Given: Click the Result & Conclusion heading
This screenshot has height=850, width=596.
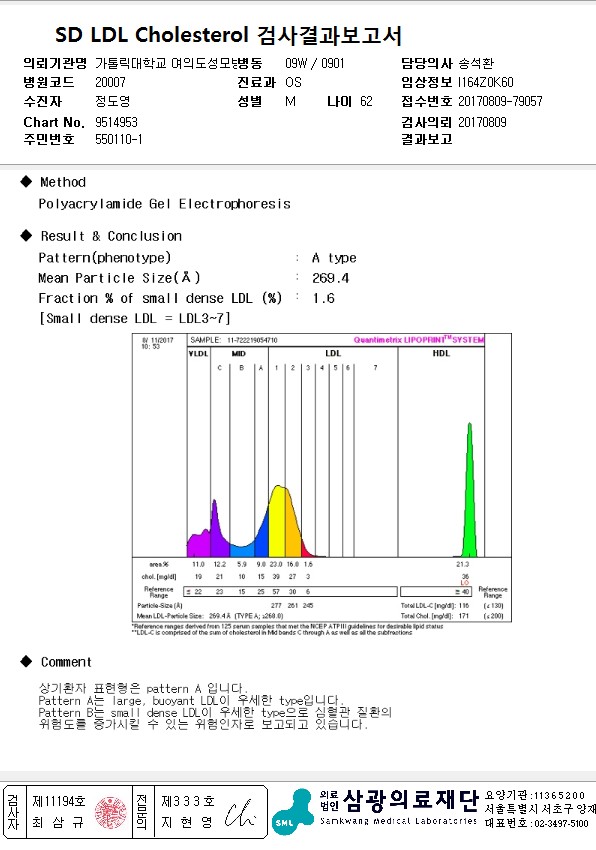Looking at the screenshot, I should point(111,236).
